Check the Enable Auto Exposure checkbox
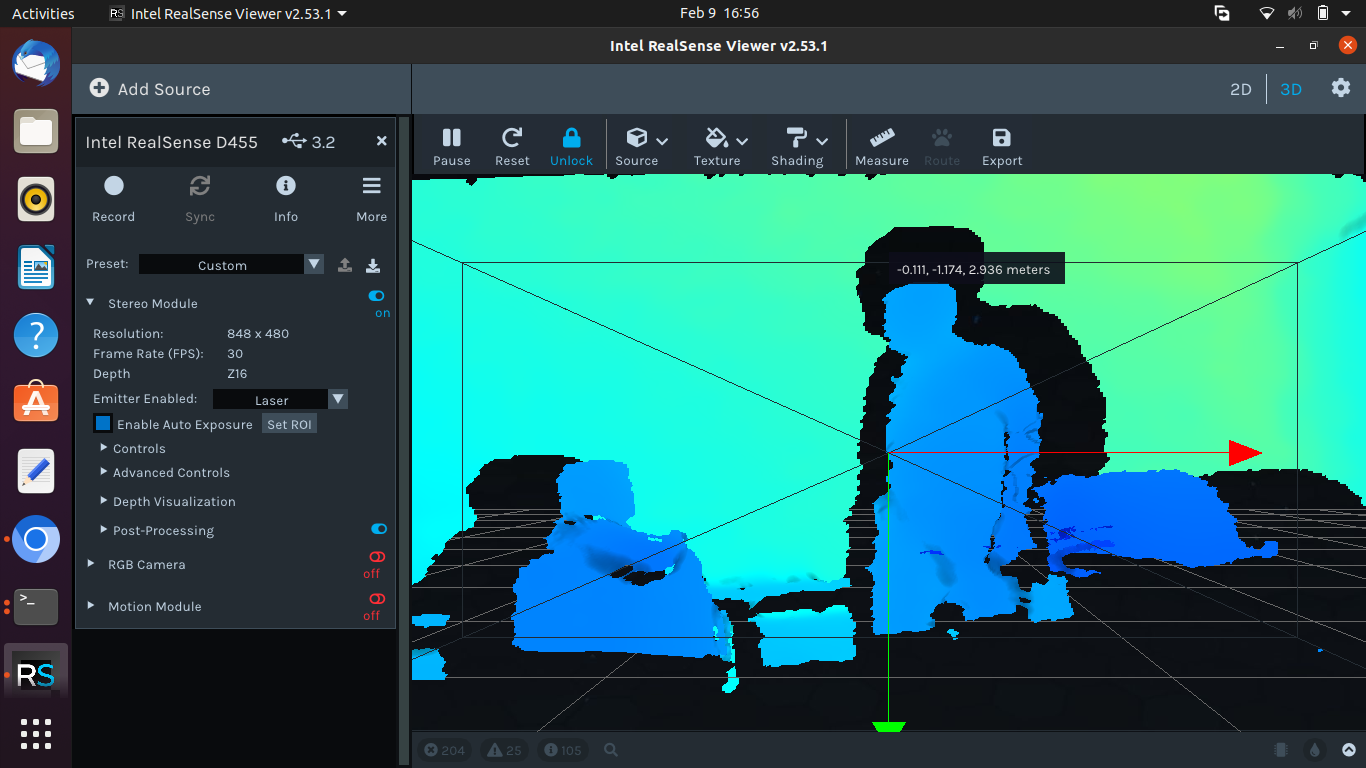Screen dimensions: 1366x768 [103, 422]
